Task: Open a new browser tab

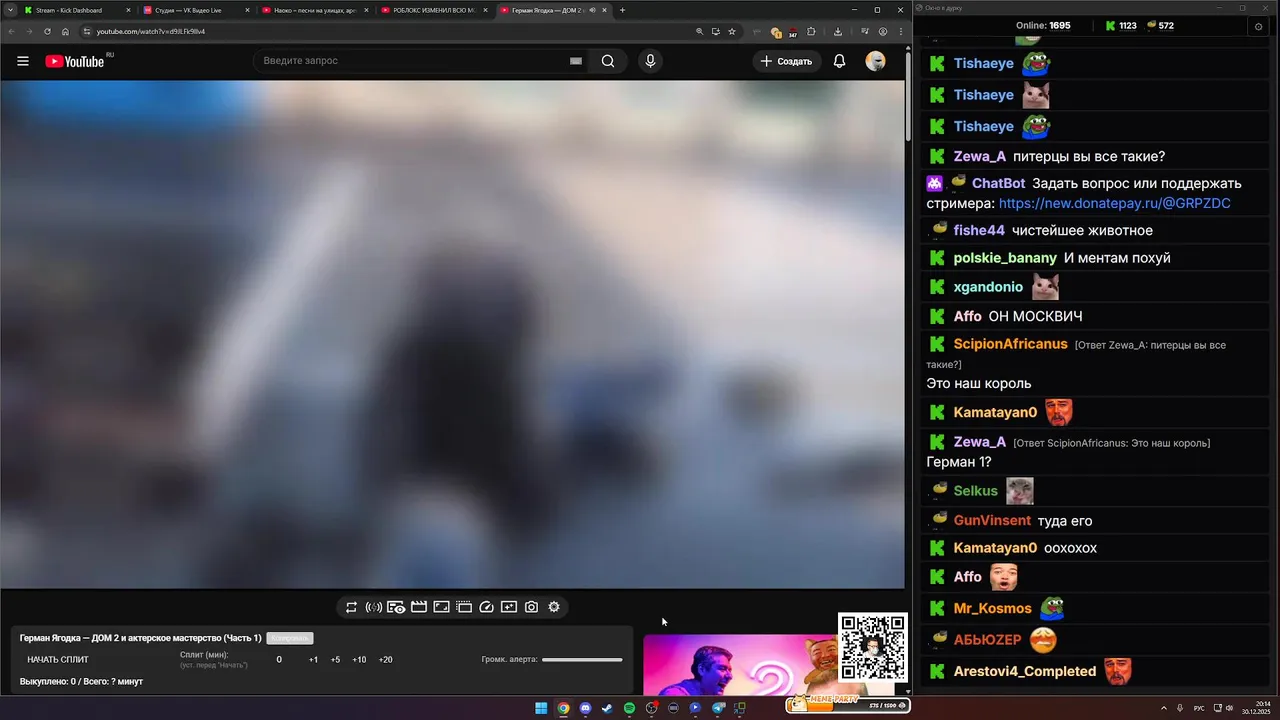Action: (x=622, y=10)
